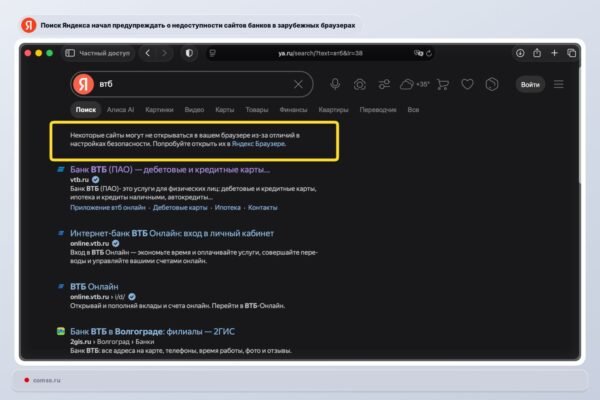Viewport: 600px width, 400px height.
Task: Open the Приложение втб онлайн sitelink
Action: 108,207
